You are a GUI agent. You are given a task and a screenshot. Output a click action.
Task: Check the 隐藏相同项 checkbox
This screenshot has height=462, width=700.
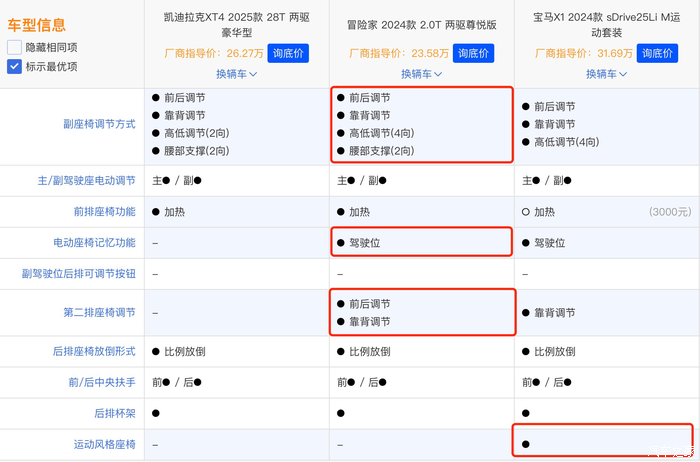(15, 48)
